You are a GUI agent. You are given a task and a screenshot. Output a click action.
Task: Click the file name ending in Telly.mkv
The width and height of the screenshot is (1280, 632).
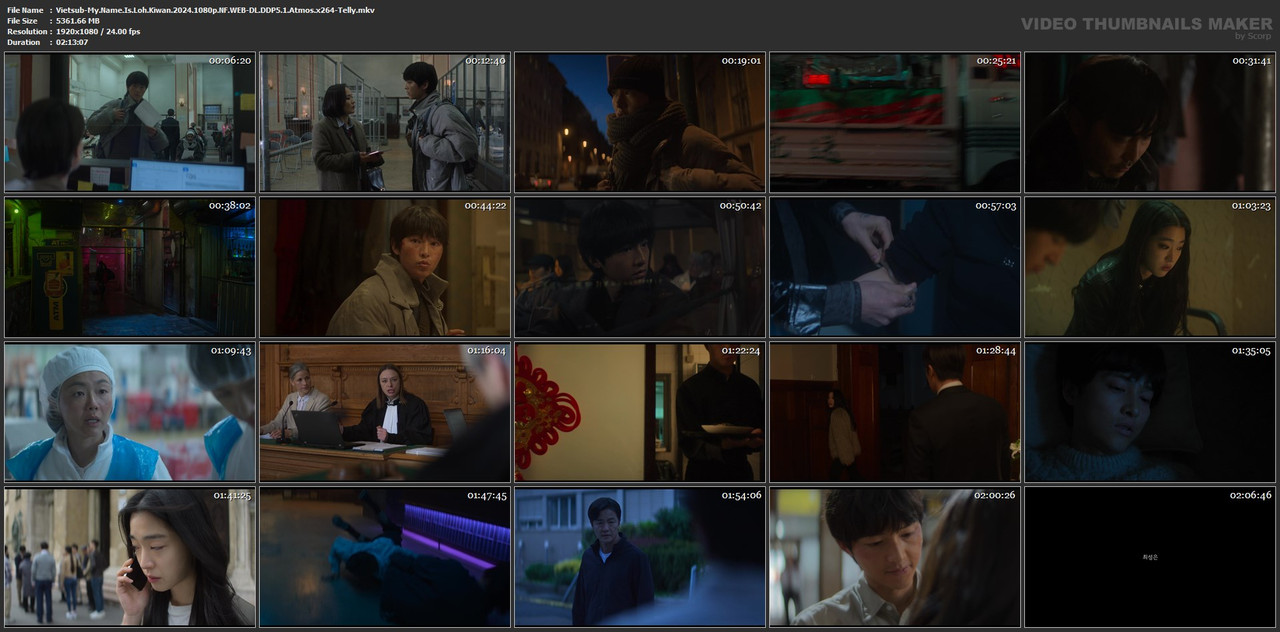[x=215, y=10]
